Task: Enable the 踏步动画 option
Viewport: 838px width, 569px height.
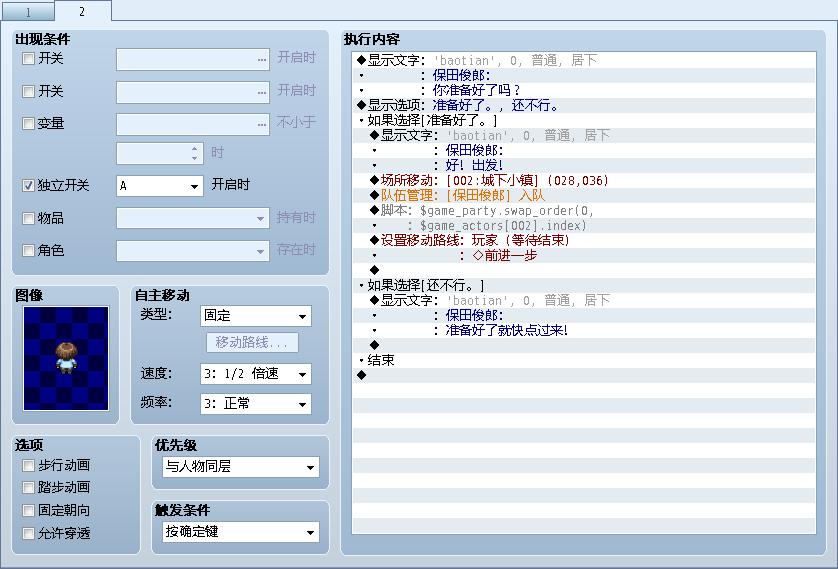Action: [x=28, y=487]
